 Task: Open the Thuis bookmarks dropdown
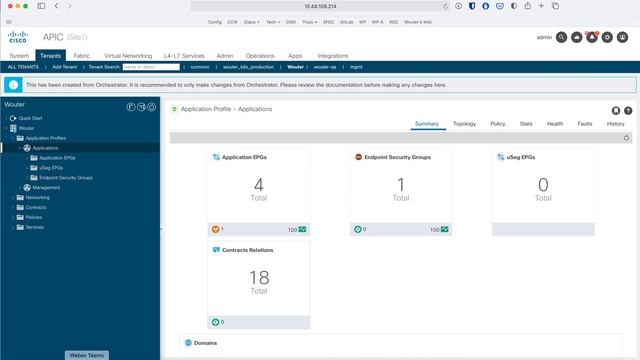click(309, 22)
